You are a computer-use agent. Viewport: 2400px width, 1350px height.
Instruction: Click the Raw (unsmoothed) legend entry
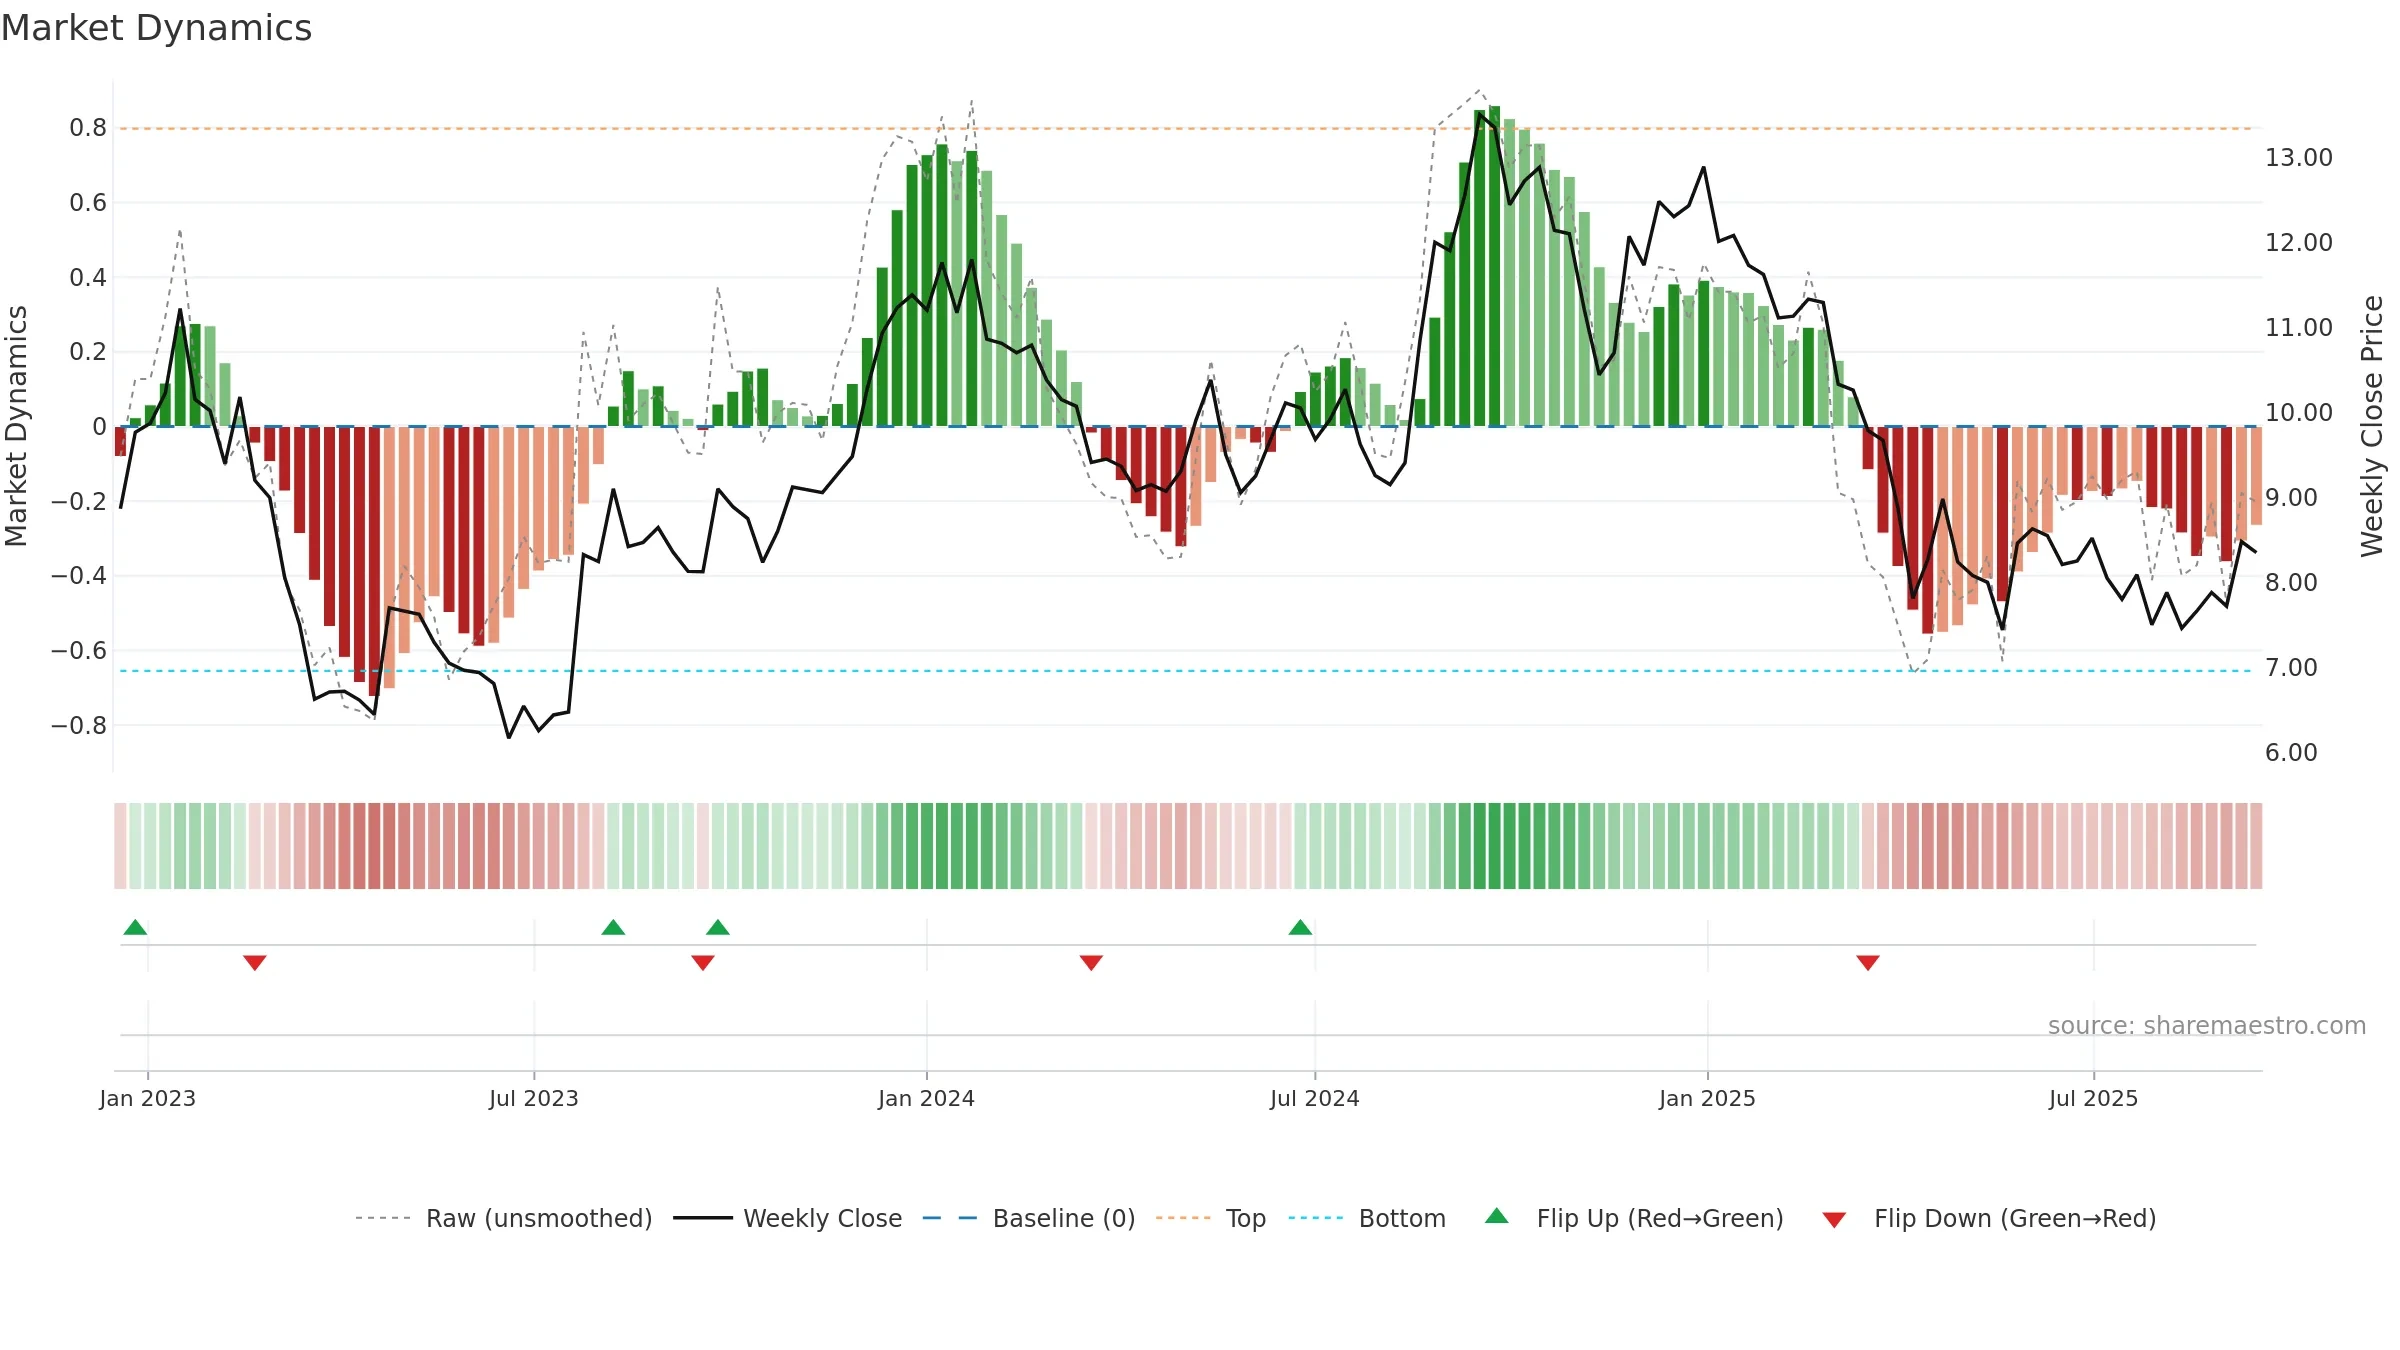point(504,1218)
